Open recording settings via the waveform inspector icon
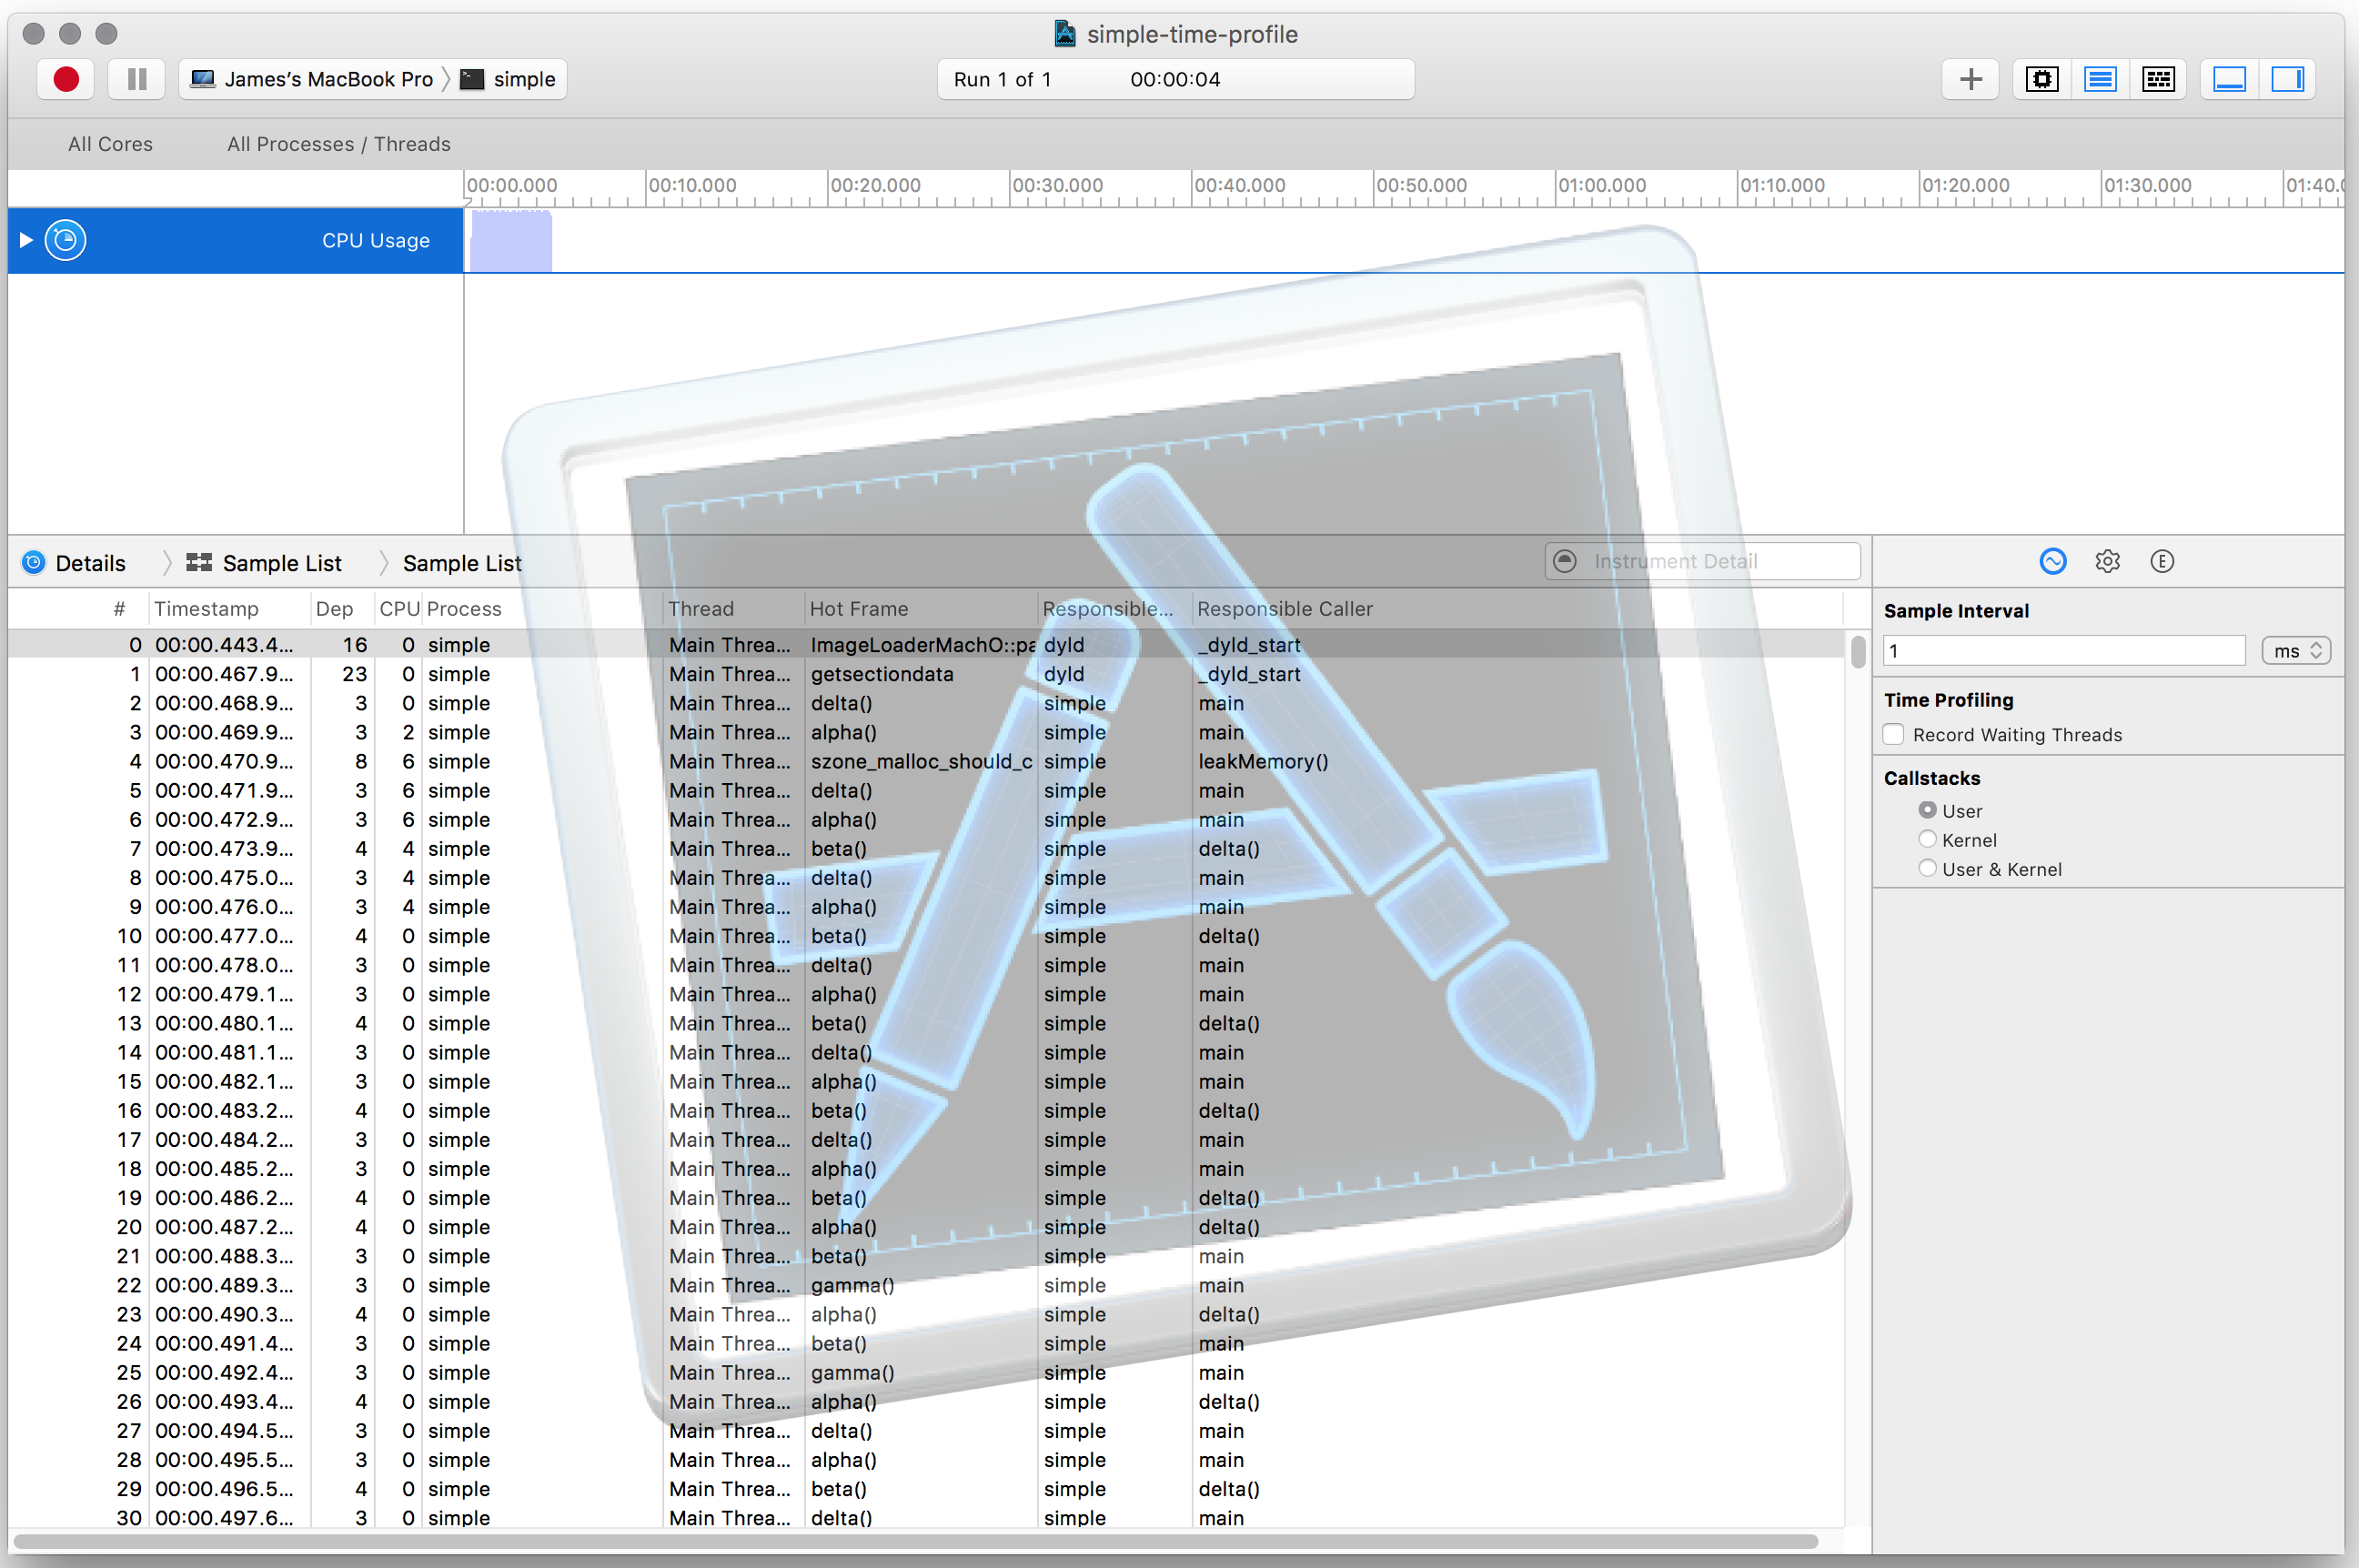The image size is (2359, 1568). pos(2052,561)
